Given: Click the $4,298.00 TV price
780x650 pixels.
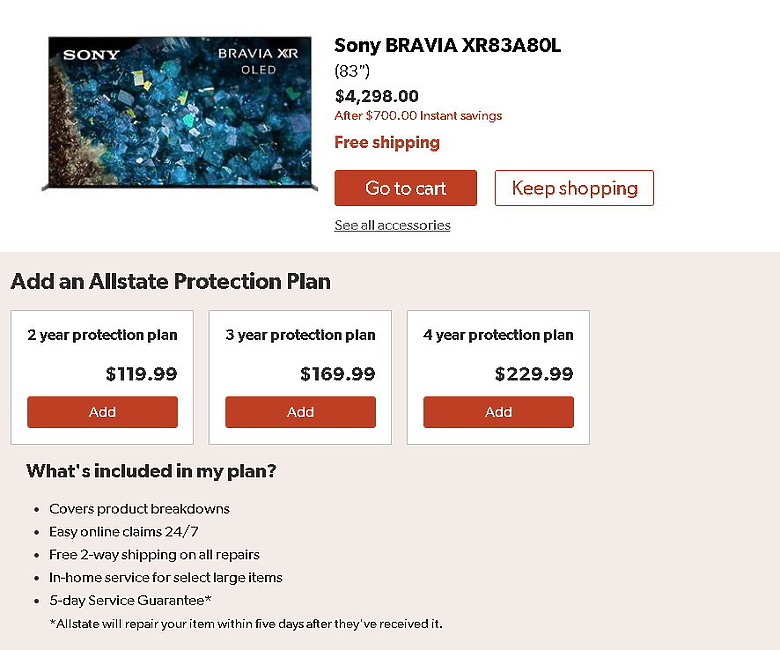Looking at the screenshot, I should [377, 96].
